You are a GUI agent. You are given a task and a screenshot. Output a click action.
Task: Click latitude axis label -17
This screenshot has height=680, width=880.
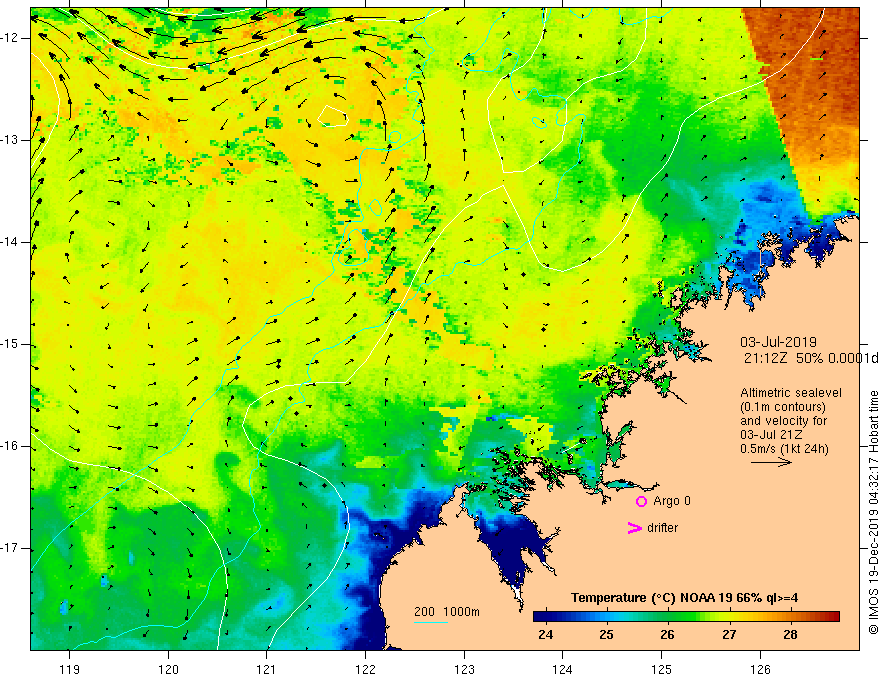coord(11,548)
